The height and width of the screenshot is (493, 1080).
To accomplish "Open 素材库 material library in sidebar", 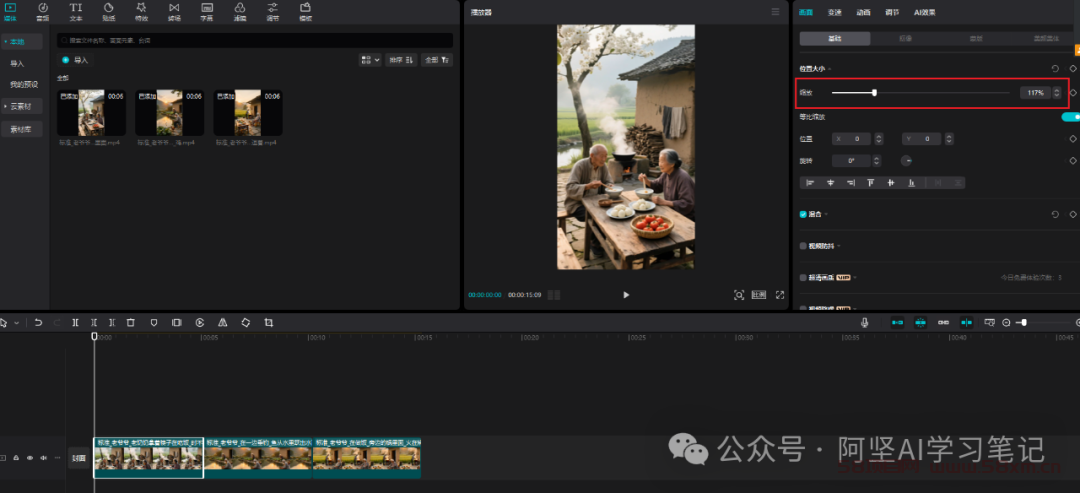I will [x=21, y=129].
